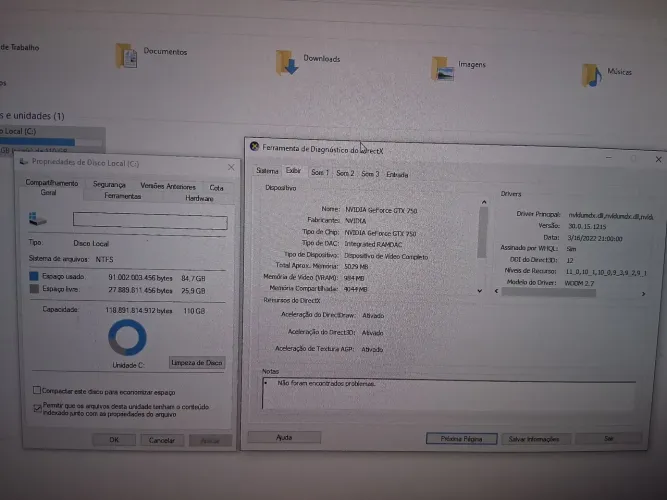This screenshot has width=667, height=500.
Task: Click 'Dispositivo de Vídeo Completo' value
Action: pos(386,257)
